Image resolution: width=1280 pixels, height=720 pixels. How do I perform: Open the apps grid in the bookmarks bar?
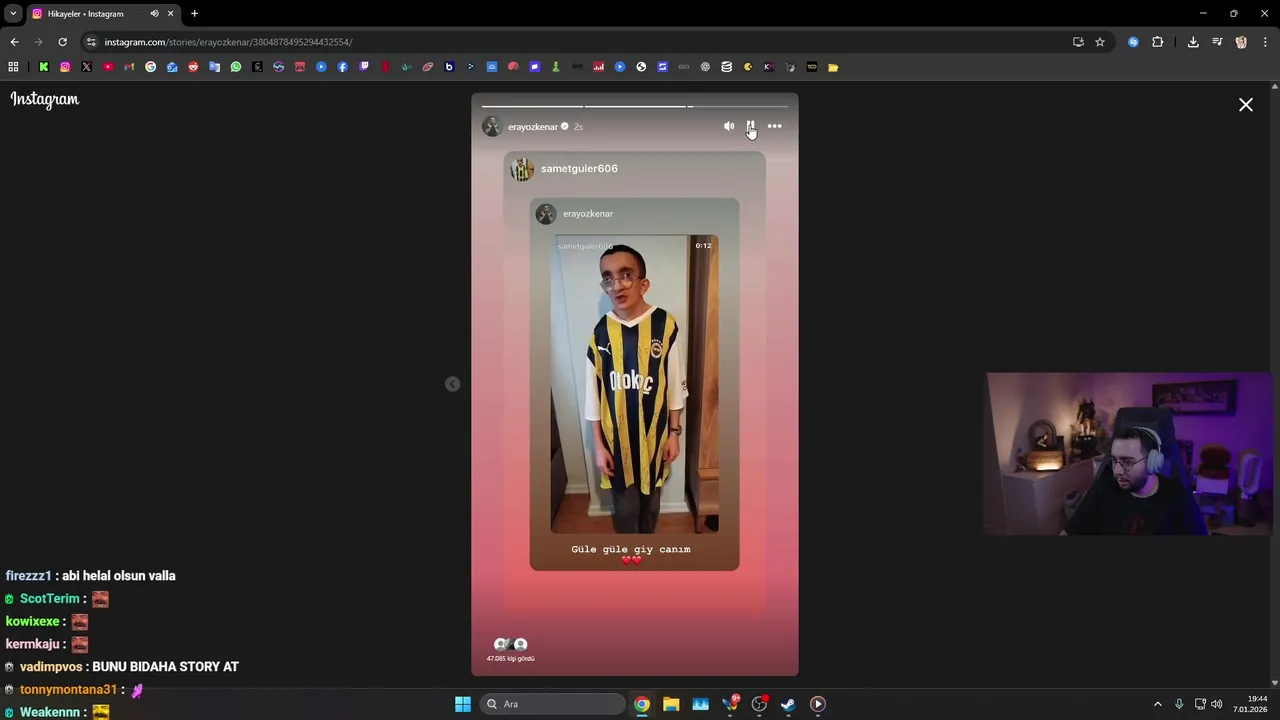(x=13, y=67)
